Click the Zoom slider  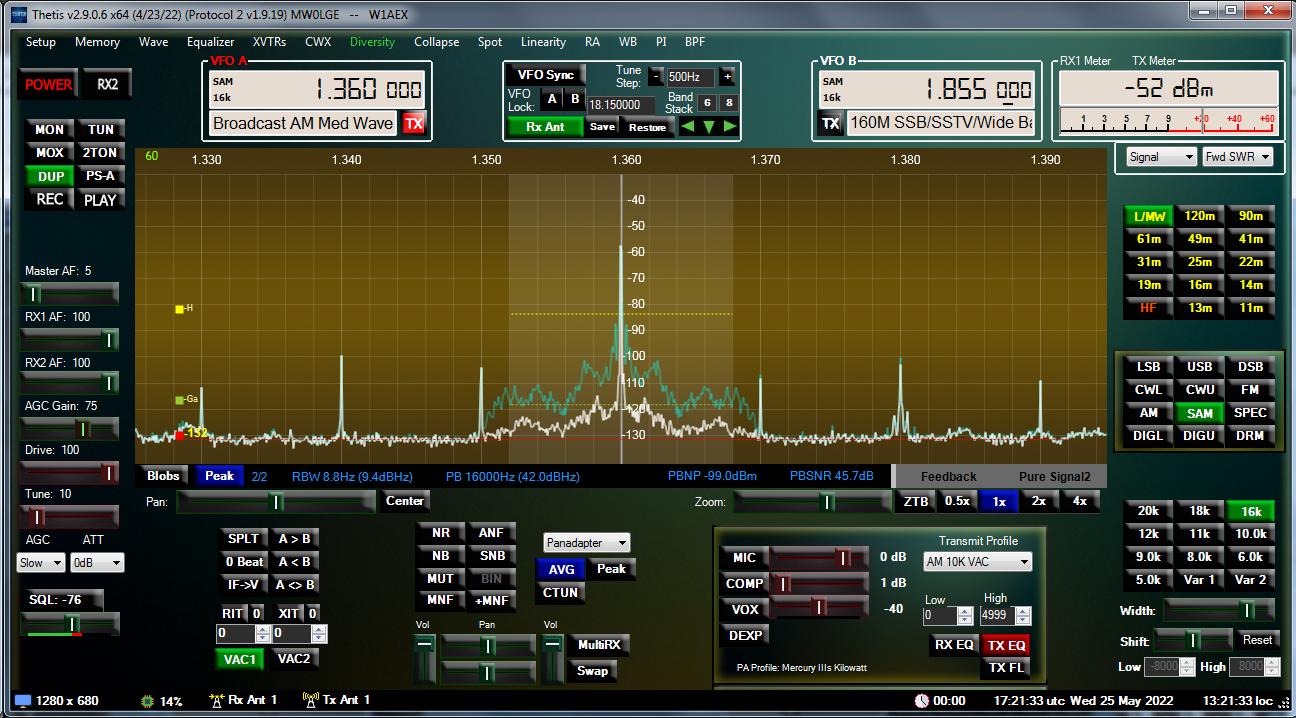click(811, 502)
